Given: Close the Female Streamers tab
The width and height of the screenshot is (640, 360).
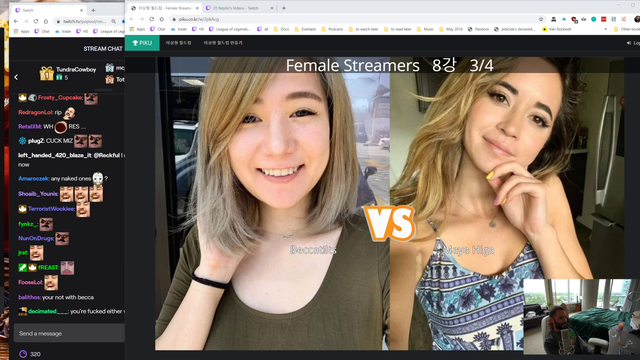Looking at the screenshot, I should click(197, 8).
